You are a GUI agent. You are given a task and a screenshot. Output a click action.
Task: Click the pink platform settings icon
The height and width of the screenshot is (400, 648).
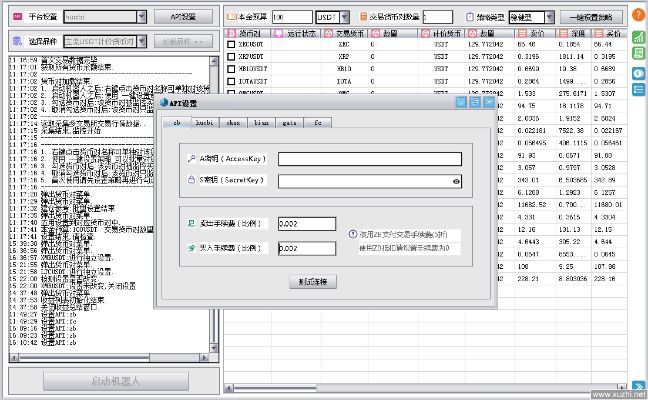18,17
